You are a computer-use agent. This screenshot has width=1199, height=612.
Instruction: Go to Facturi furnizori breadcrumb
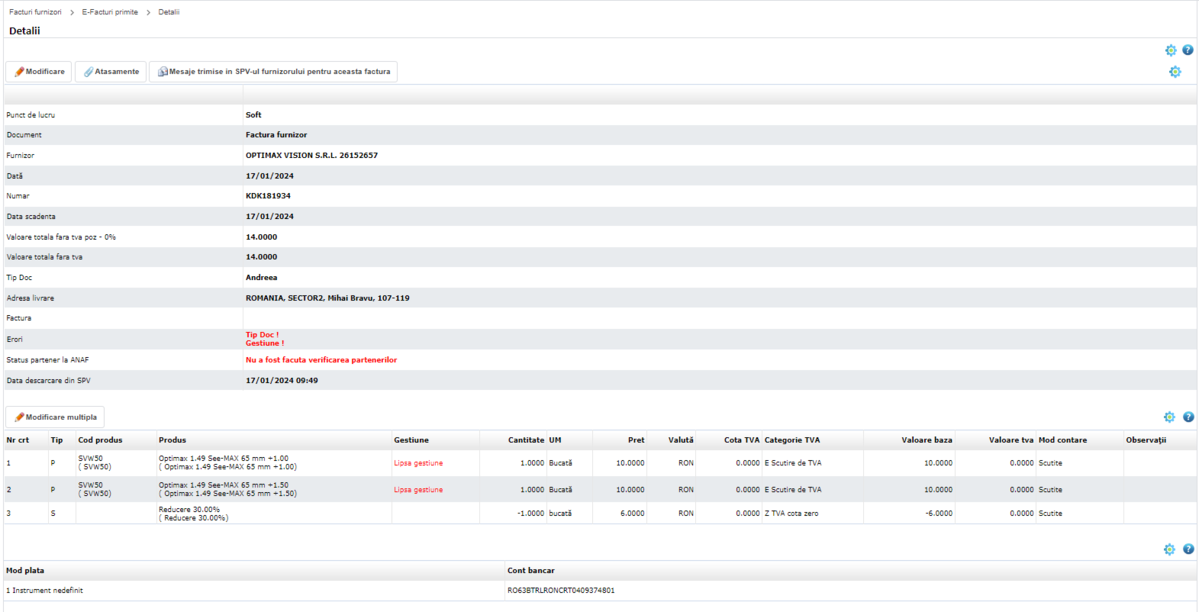pos(35,12)
